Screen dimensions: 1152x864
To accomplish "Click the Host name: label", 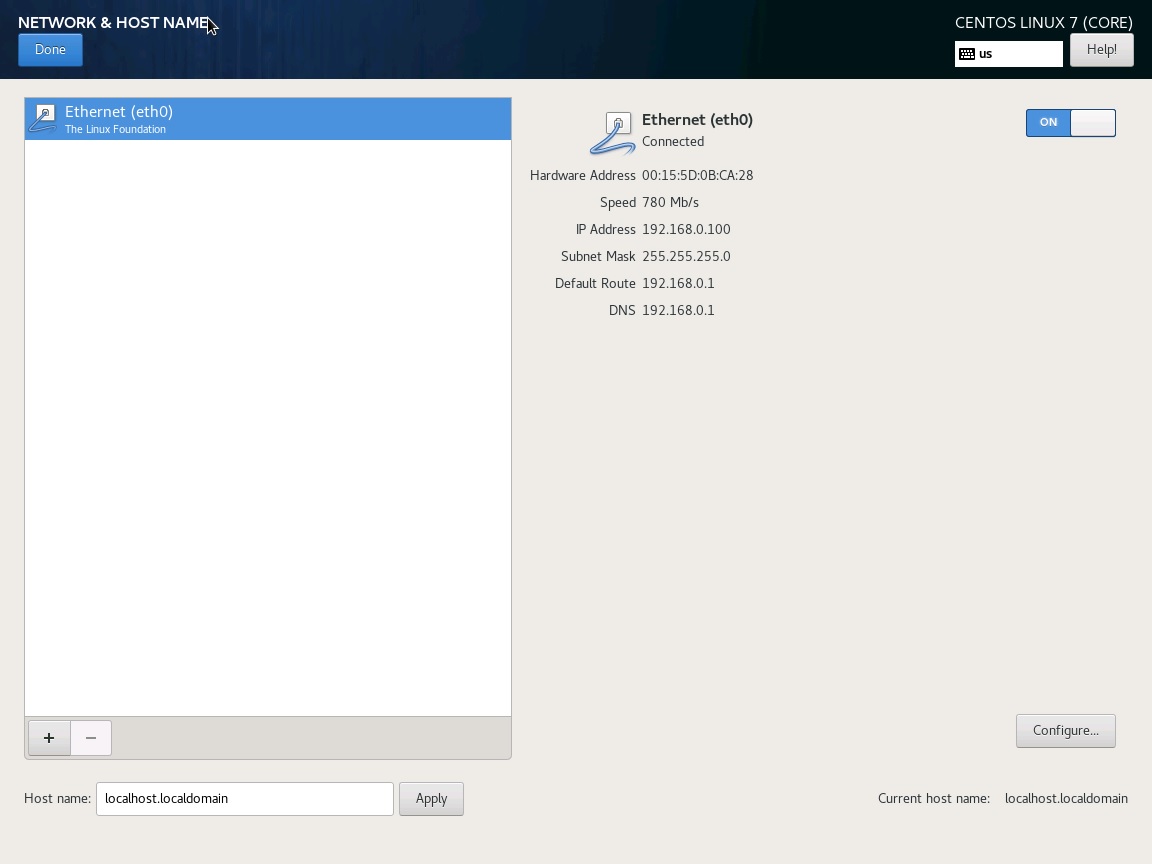I will click(x=57, y=799).
